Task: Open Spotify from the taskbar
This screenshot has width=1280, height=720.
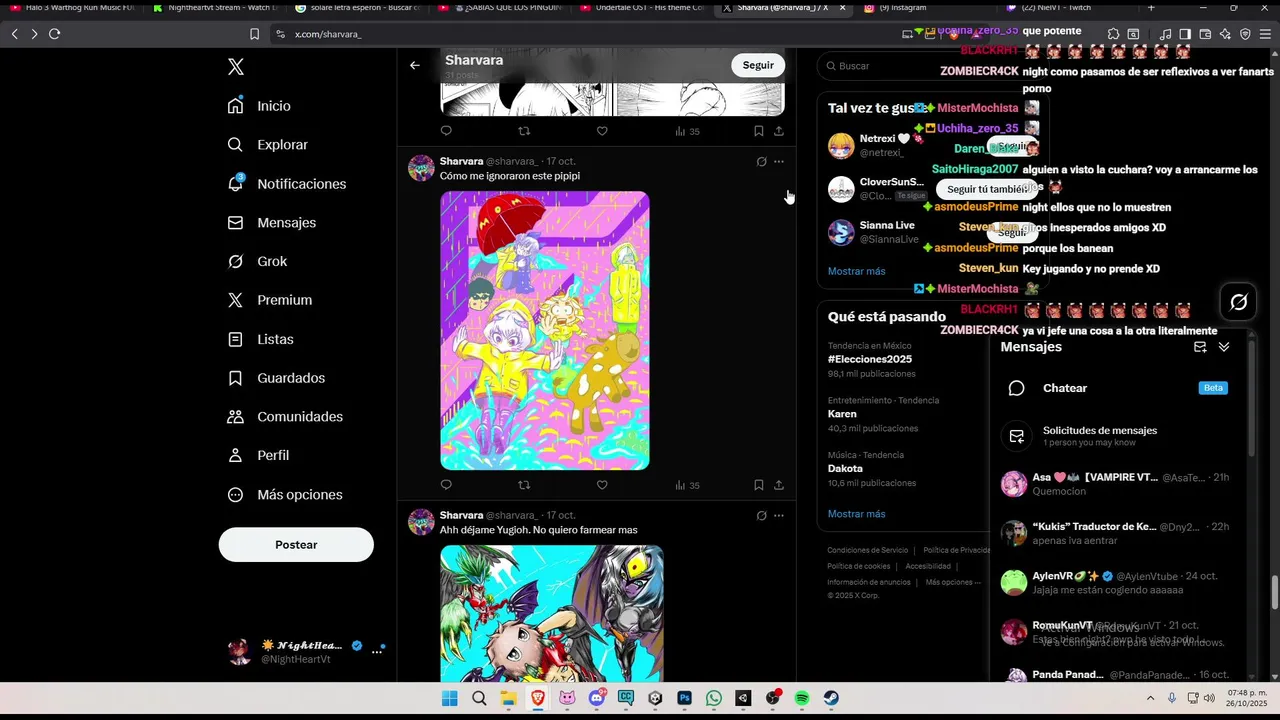Action: [x=802, y=698]
